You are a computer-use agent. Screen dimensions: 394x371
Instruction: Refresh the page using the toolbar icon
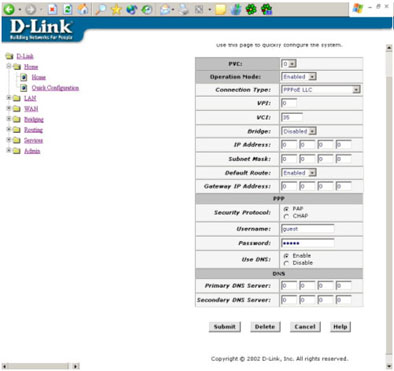click(68, 9)
